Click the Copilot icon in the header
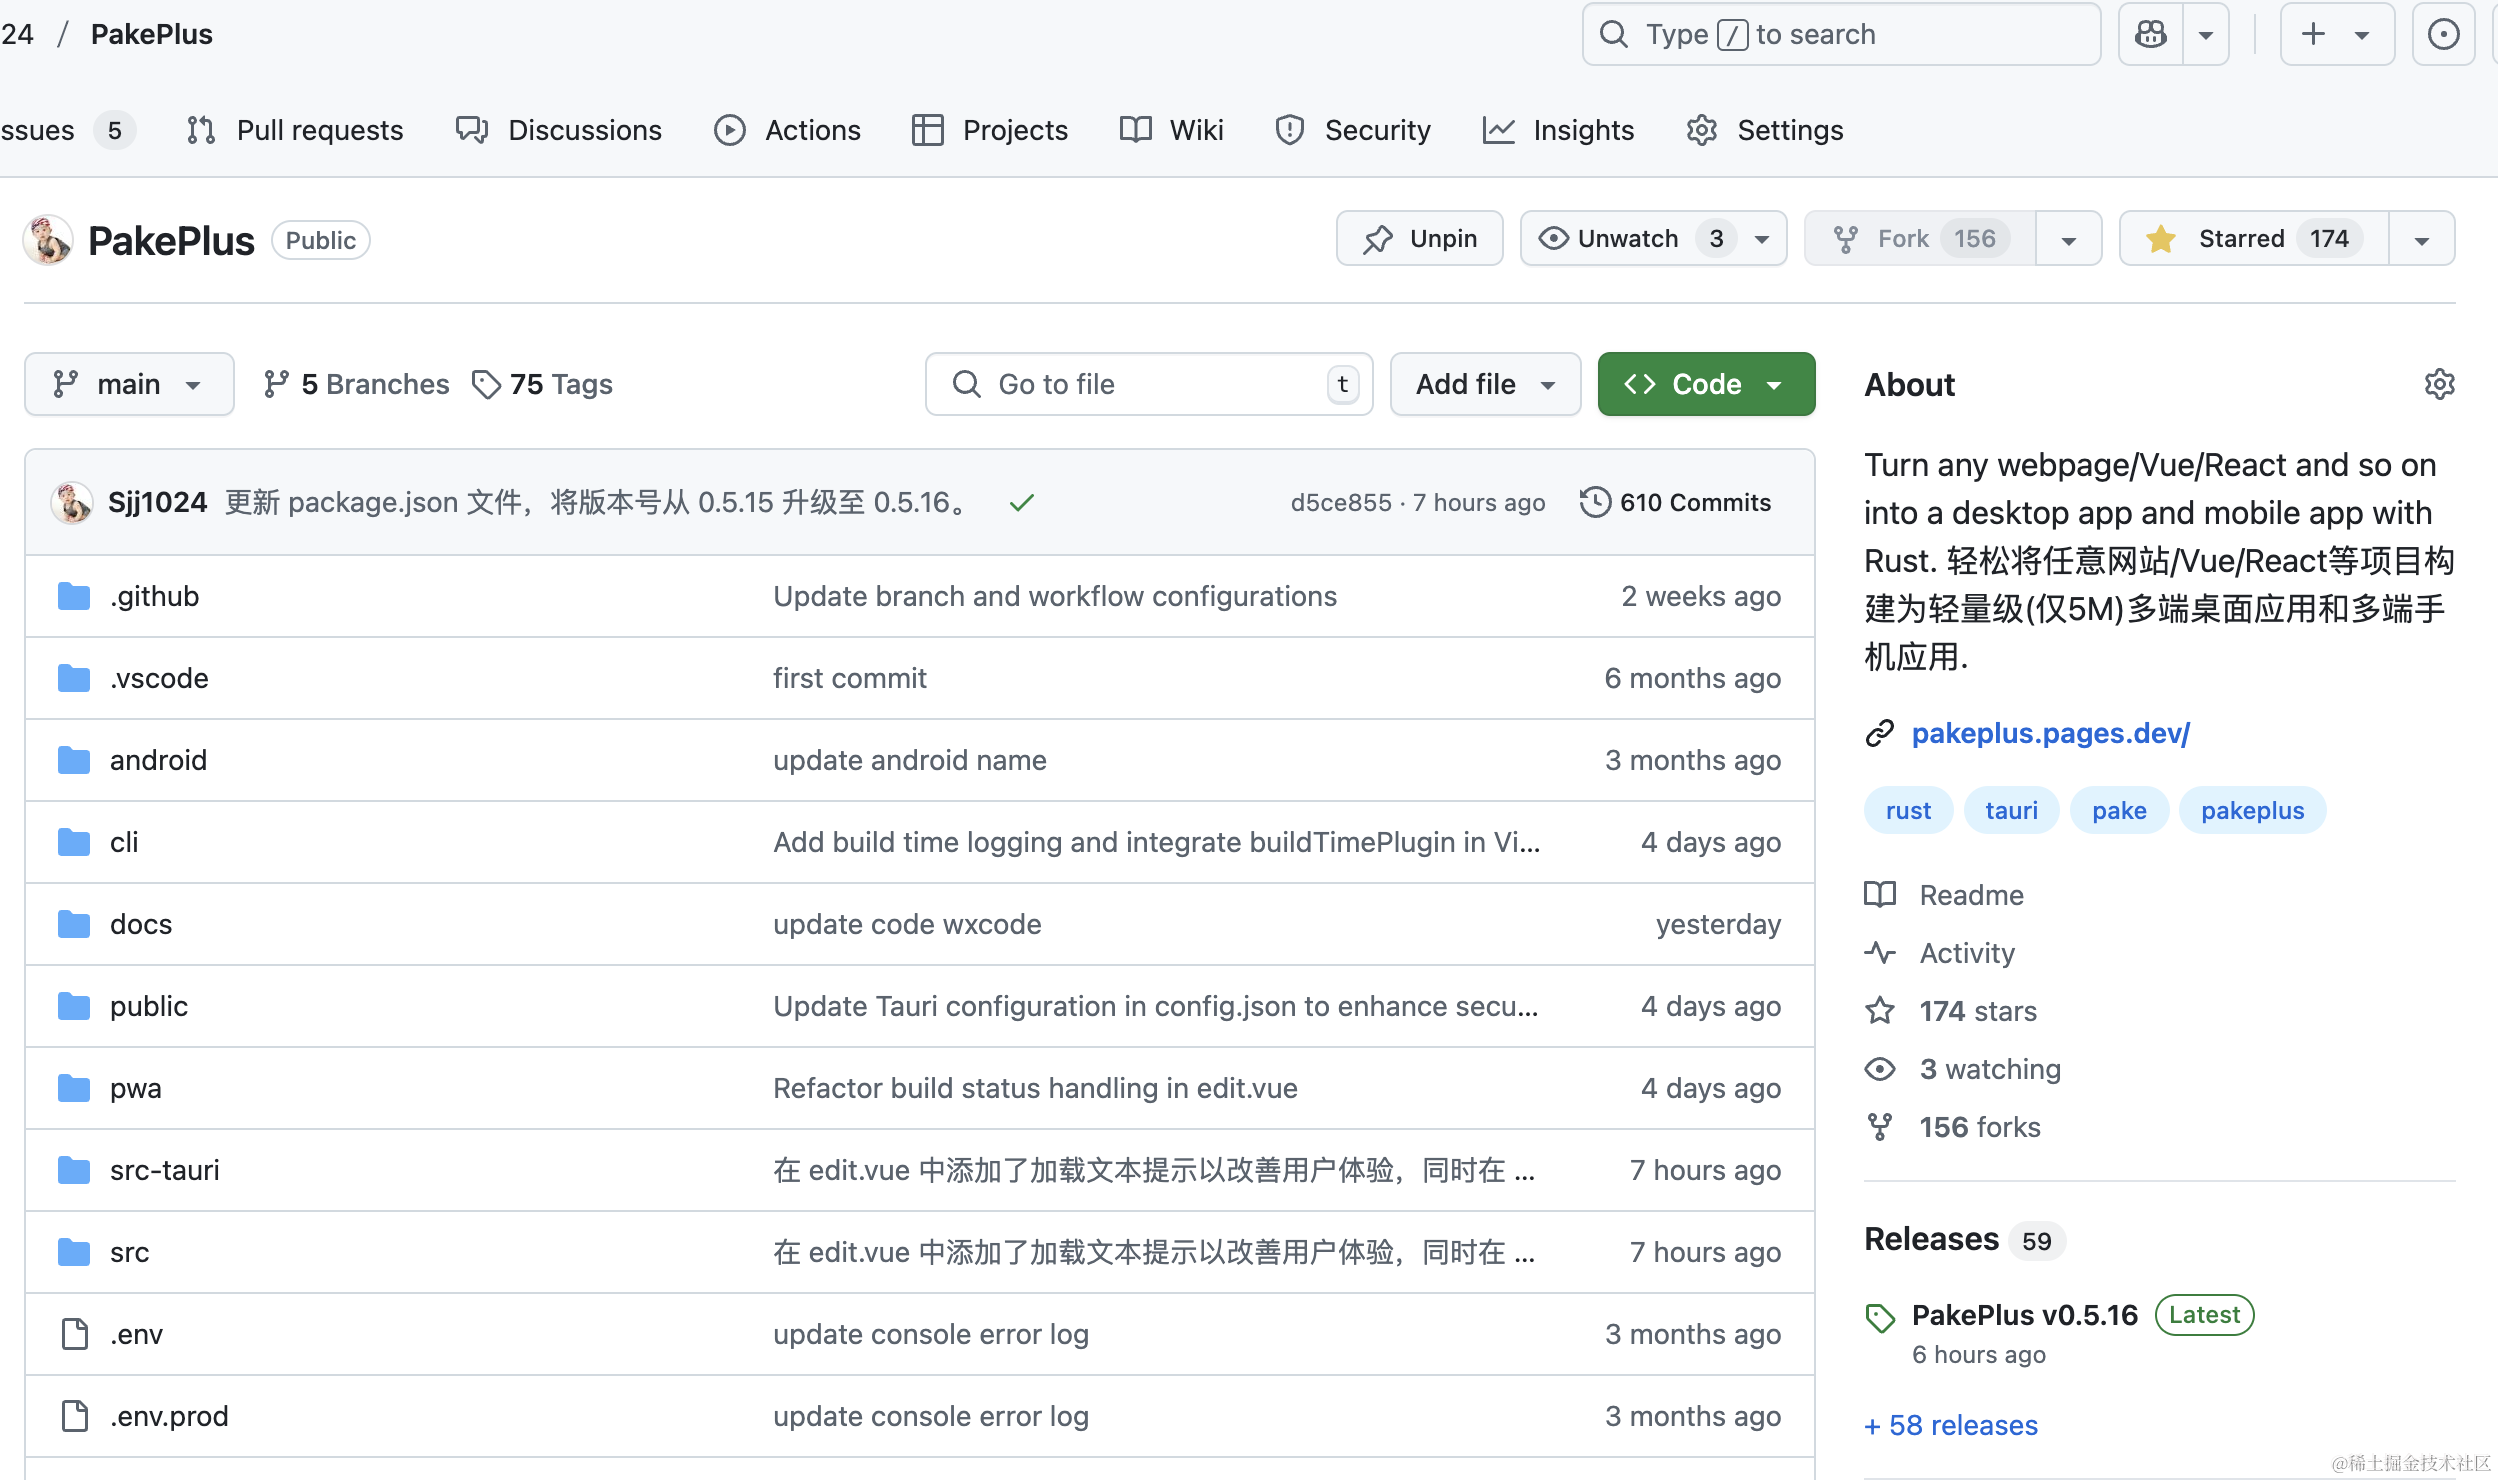The image size is (2498, 1480). click(2151, 35)
